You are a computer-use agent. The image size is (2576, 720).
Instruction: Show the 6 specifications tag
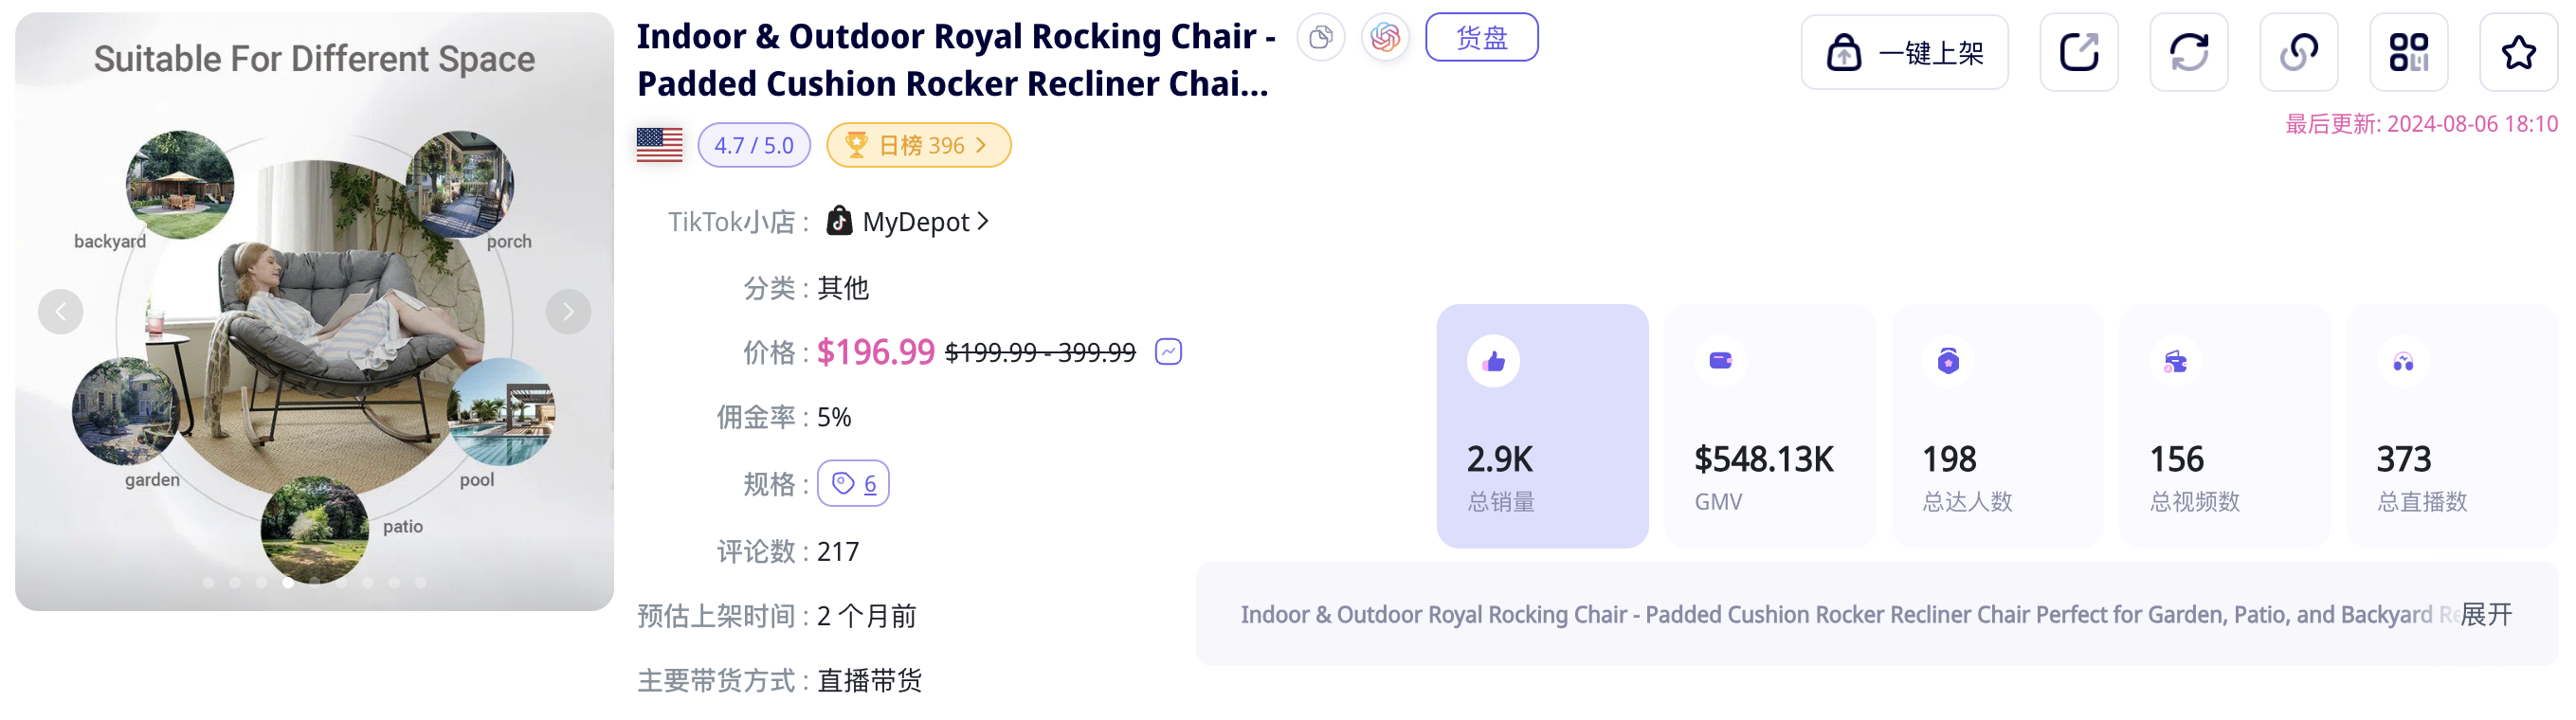pos(853,484)
